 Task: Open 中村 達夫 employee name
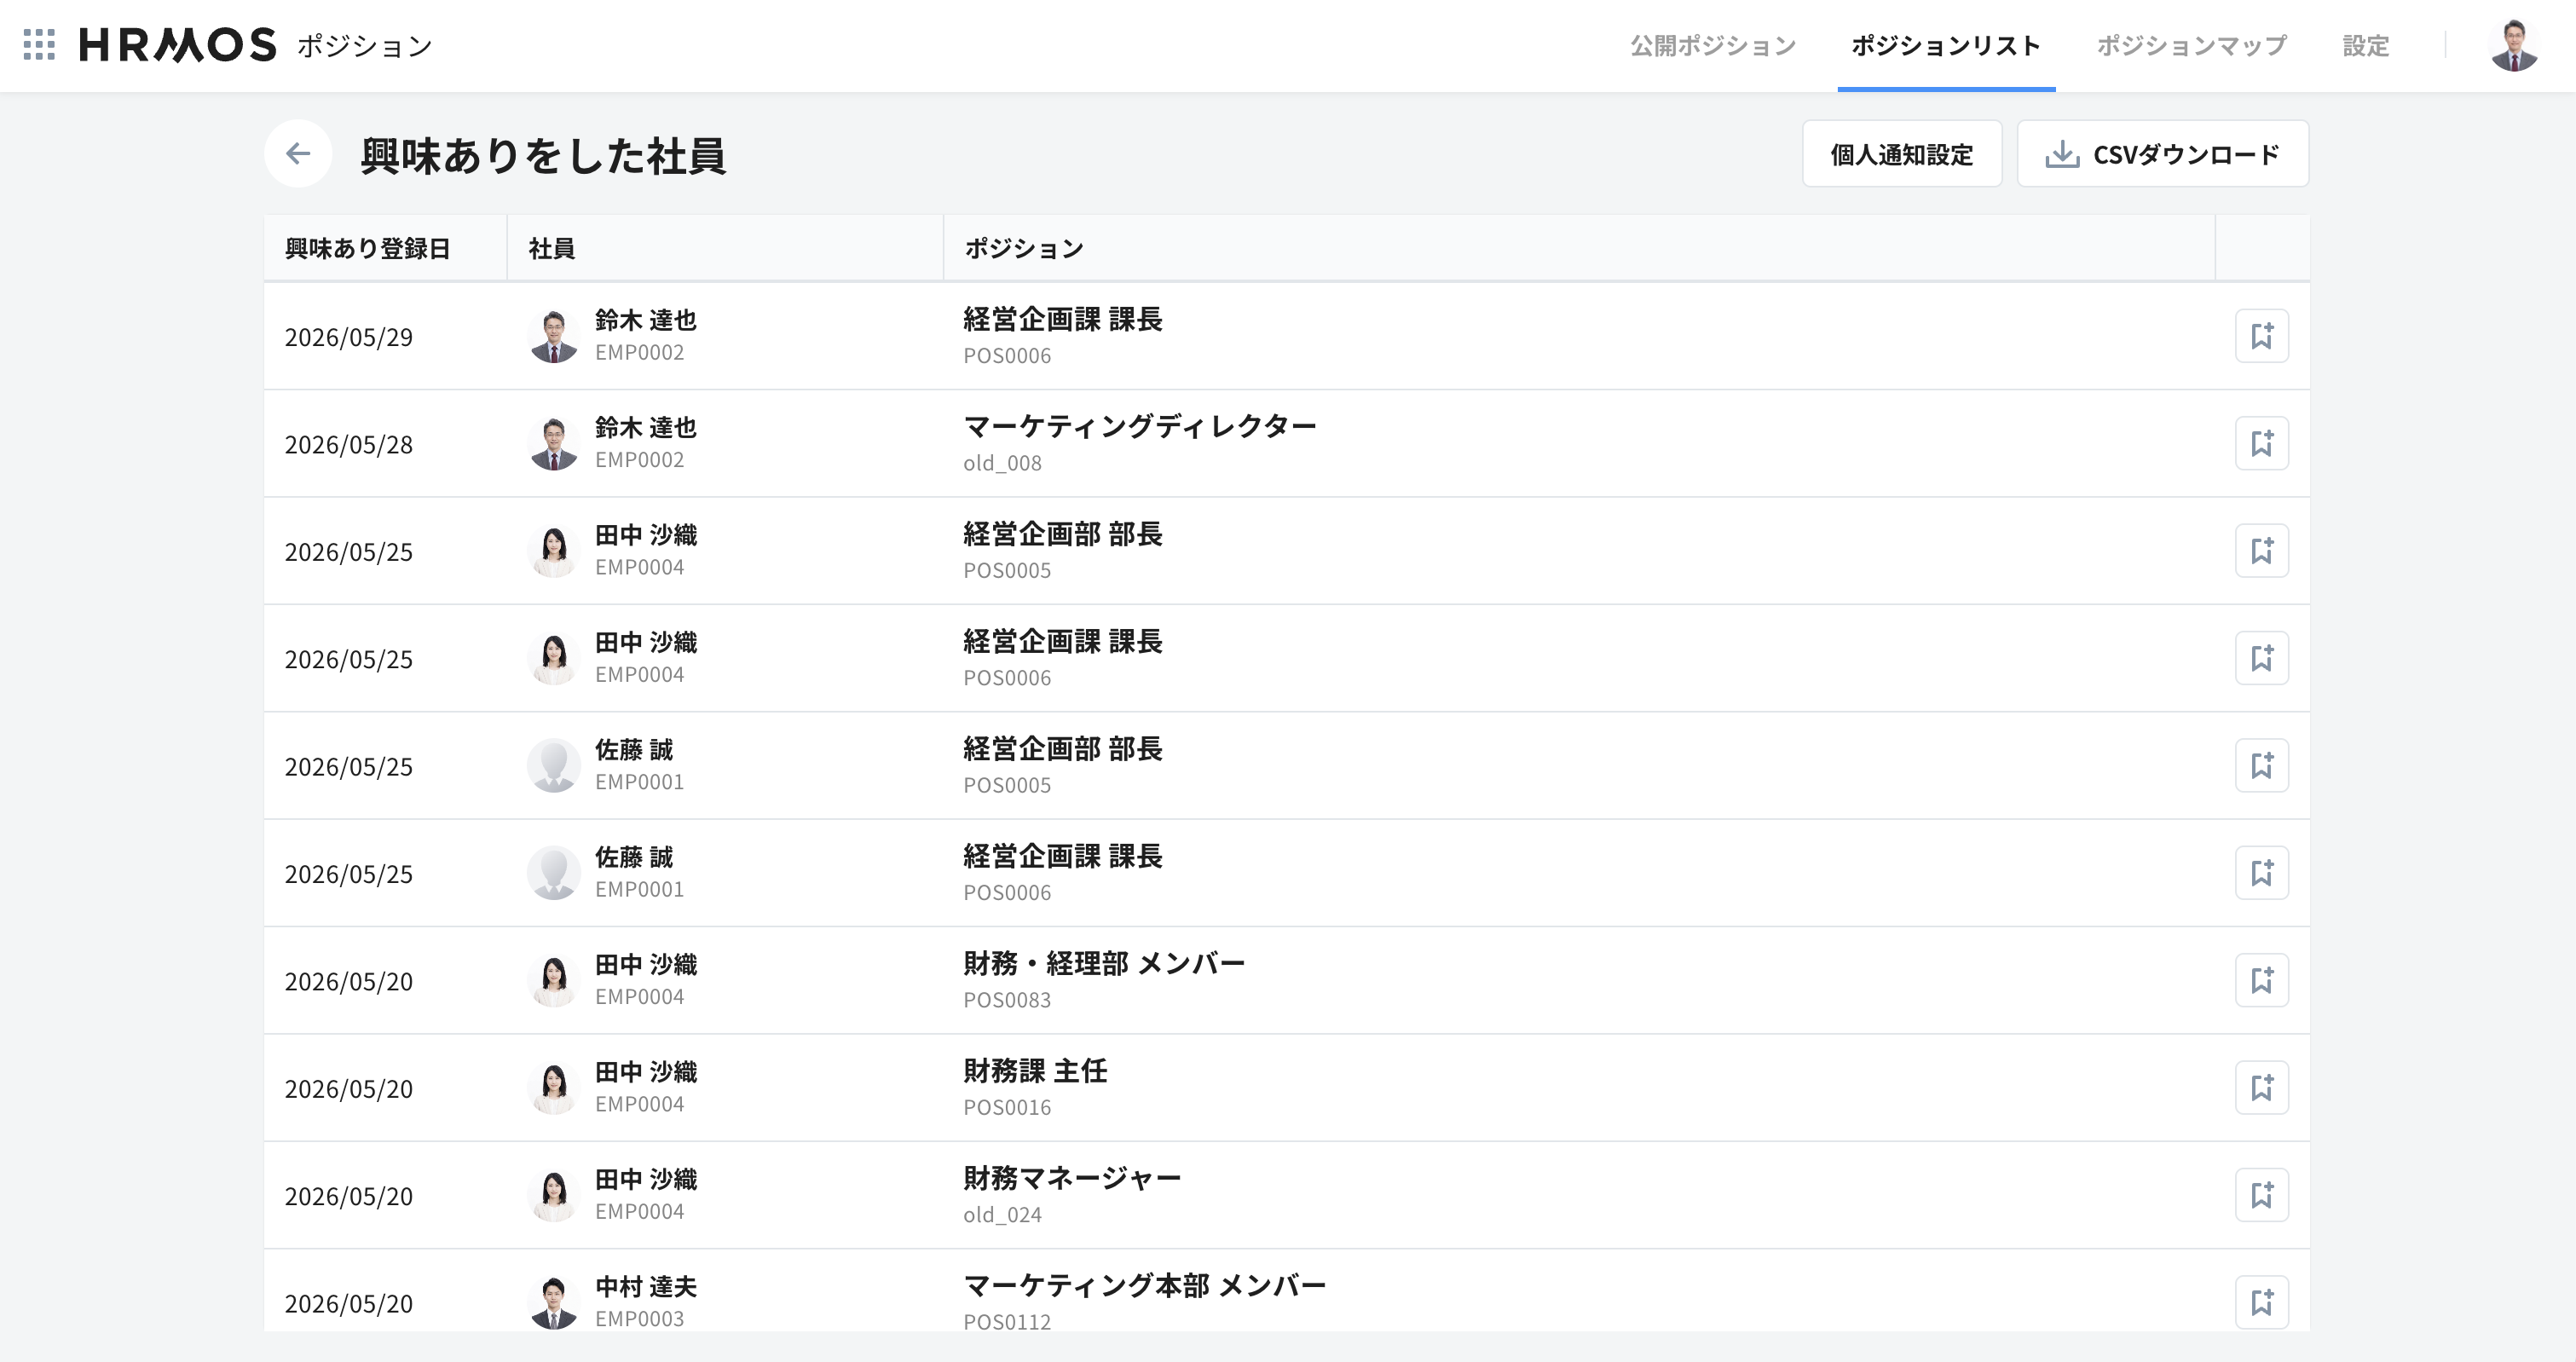point(646,1287)
